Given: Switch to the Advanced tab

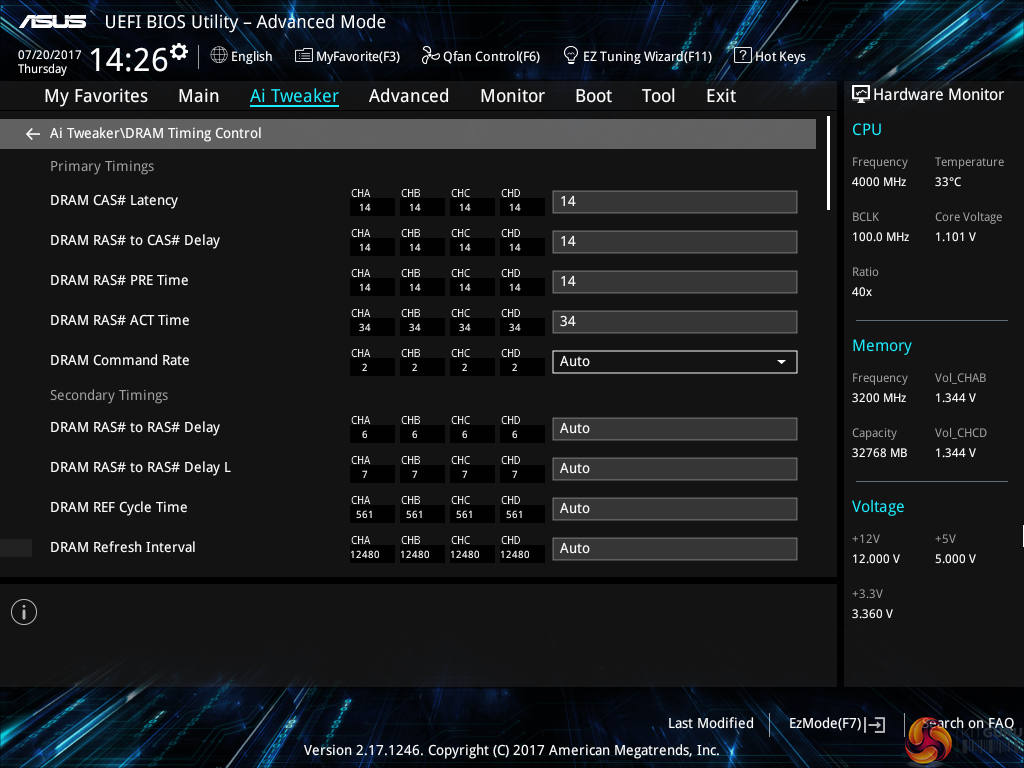Looking at the screenshot, I should click(x=408, y=96).
